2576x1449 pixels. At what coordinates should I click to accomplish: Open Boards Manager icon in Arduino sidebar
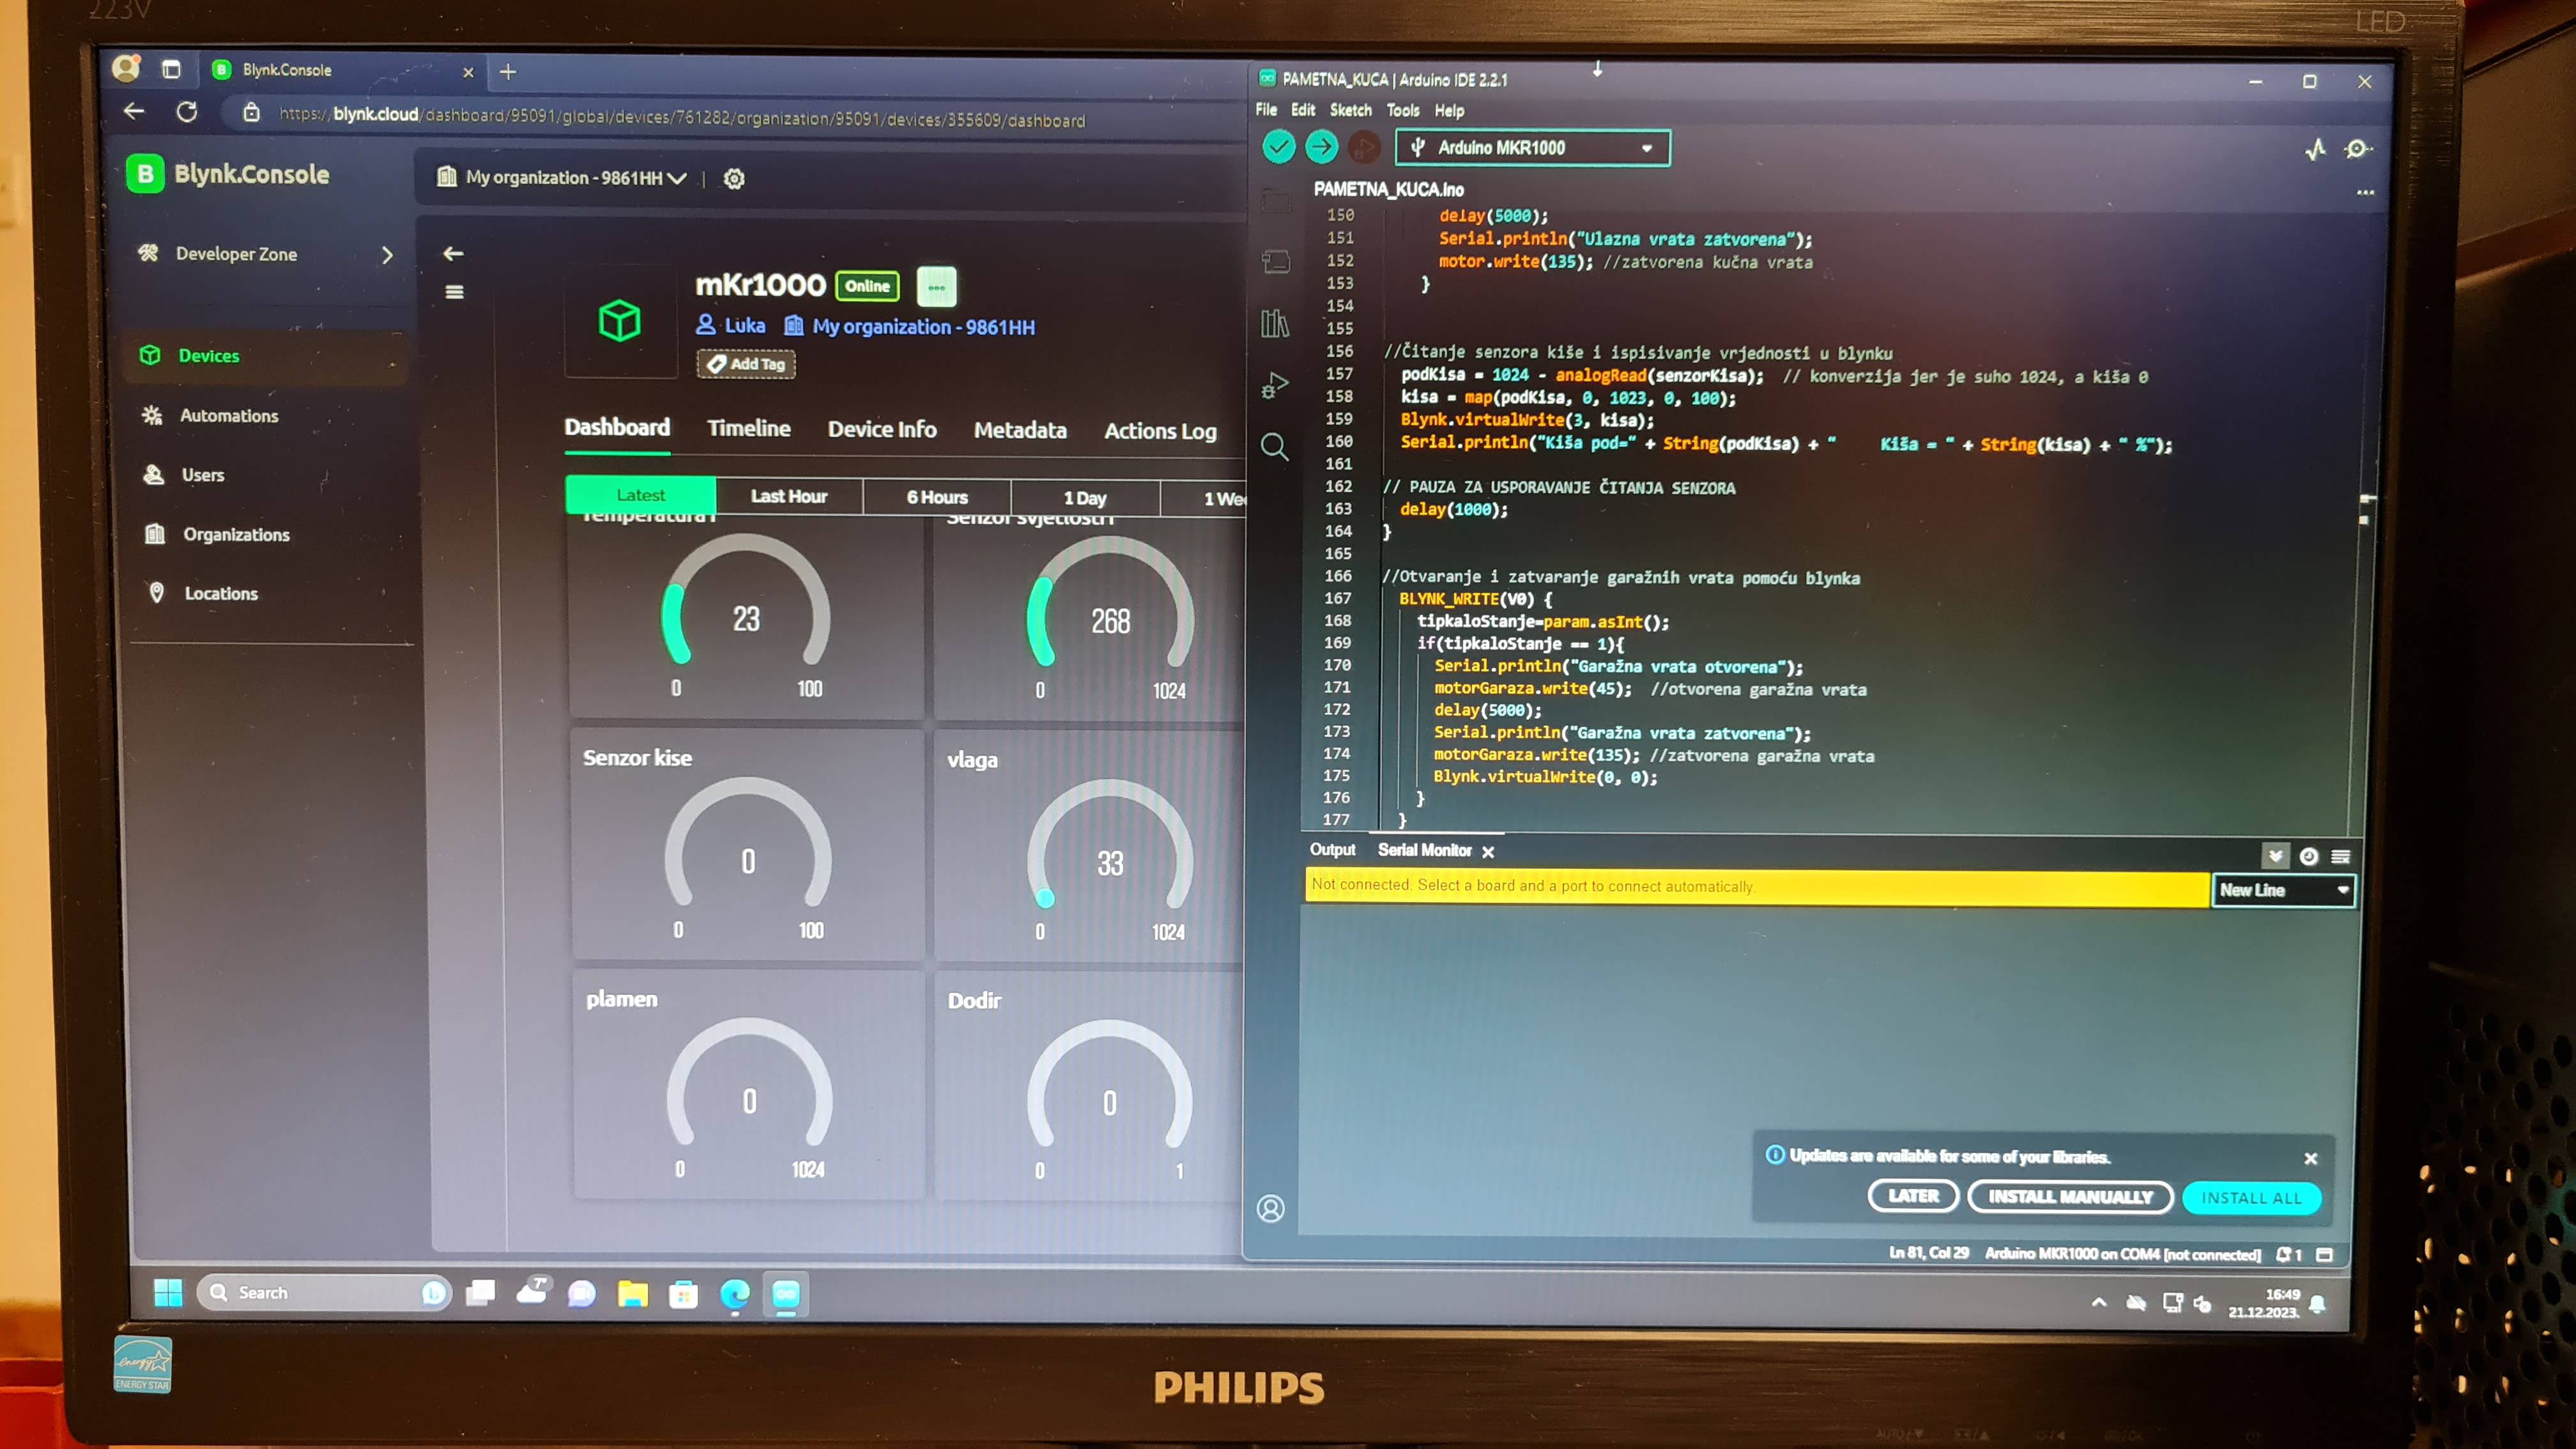click(1275, 262)
